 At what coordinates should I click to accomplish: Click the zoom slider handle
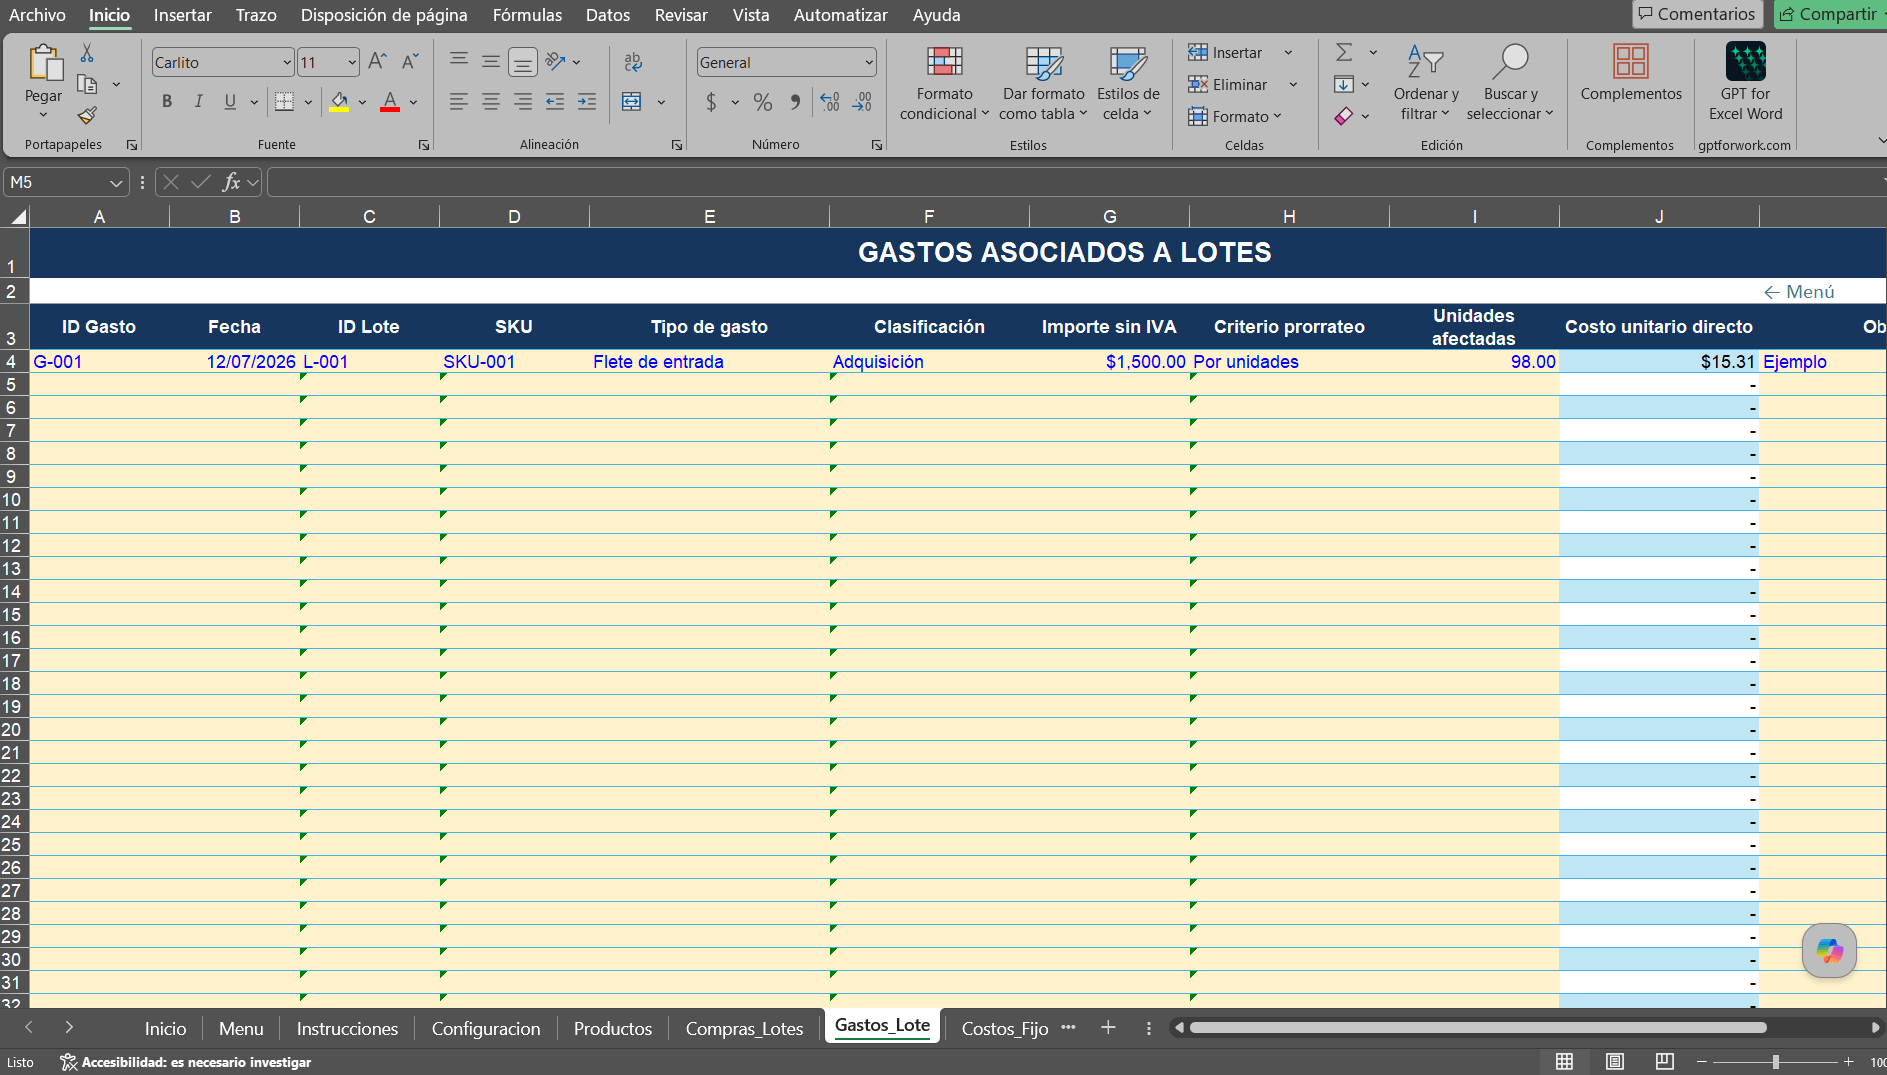1776,1061
